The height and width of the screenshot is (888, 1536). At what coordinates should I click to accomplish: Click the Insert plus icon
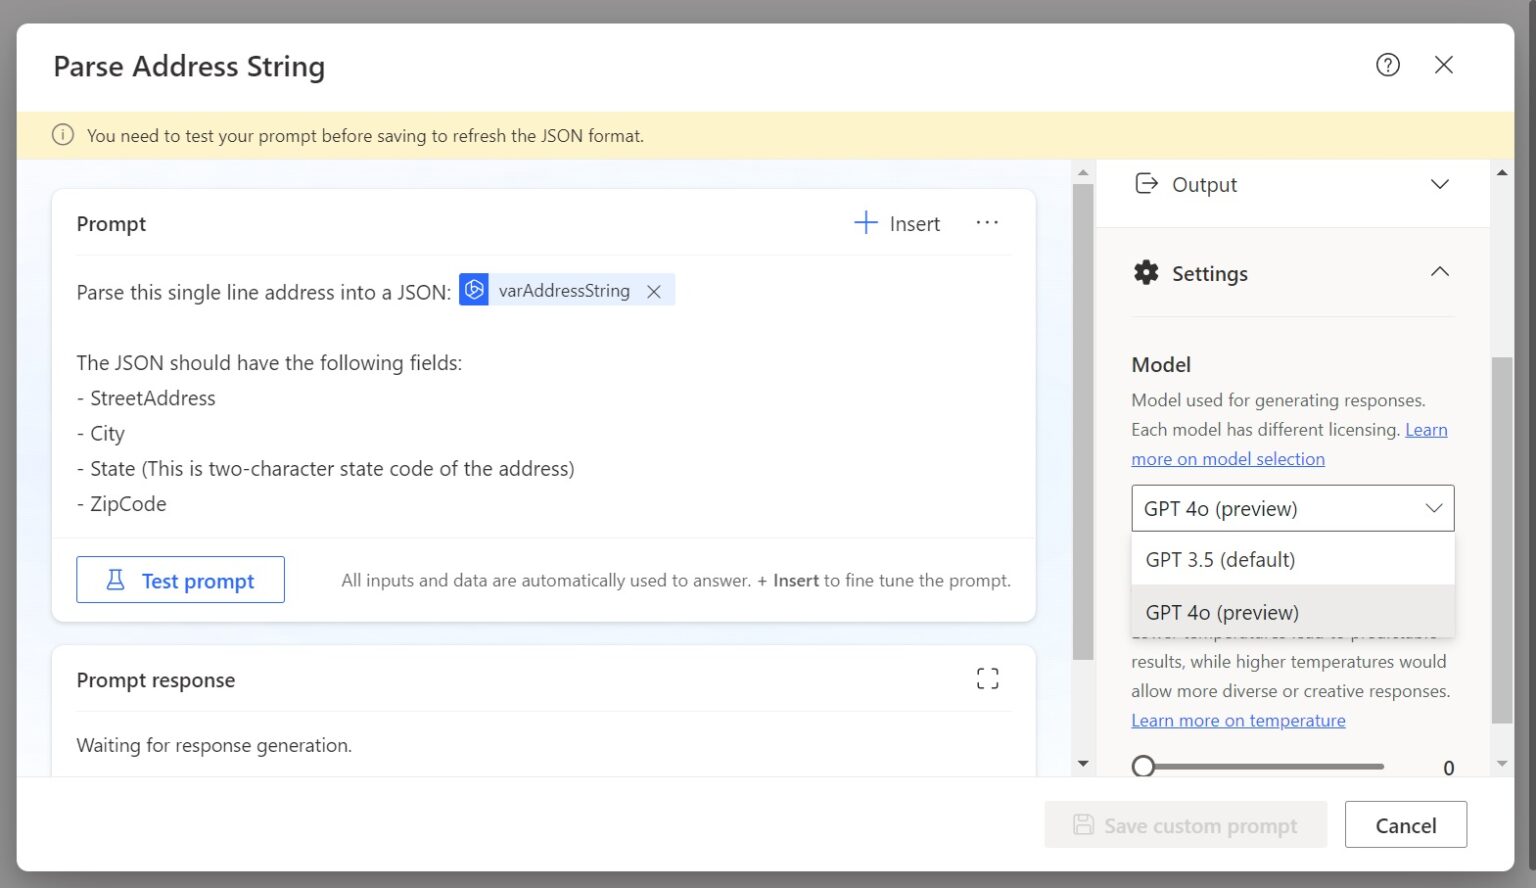coord(864,223)
